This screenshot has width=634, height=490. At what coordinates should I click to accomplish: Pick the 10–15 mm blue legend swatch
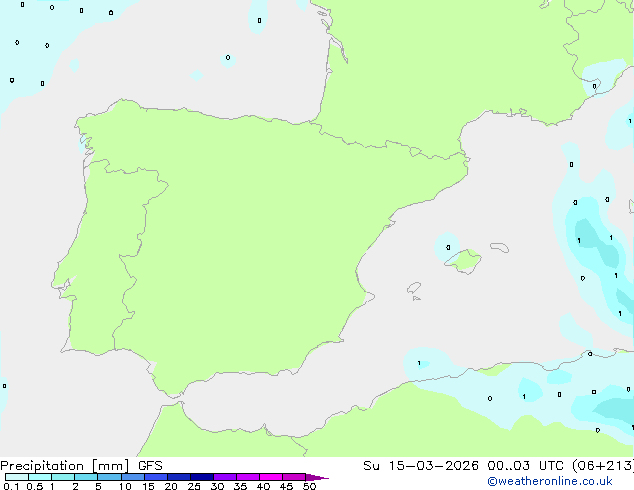point(133,477)
